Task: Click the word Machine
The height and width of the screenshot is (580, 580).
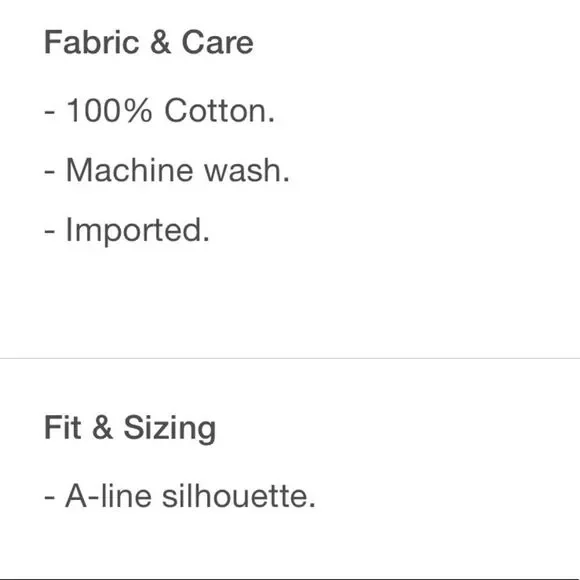Action: (x=129, y=170)
